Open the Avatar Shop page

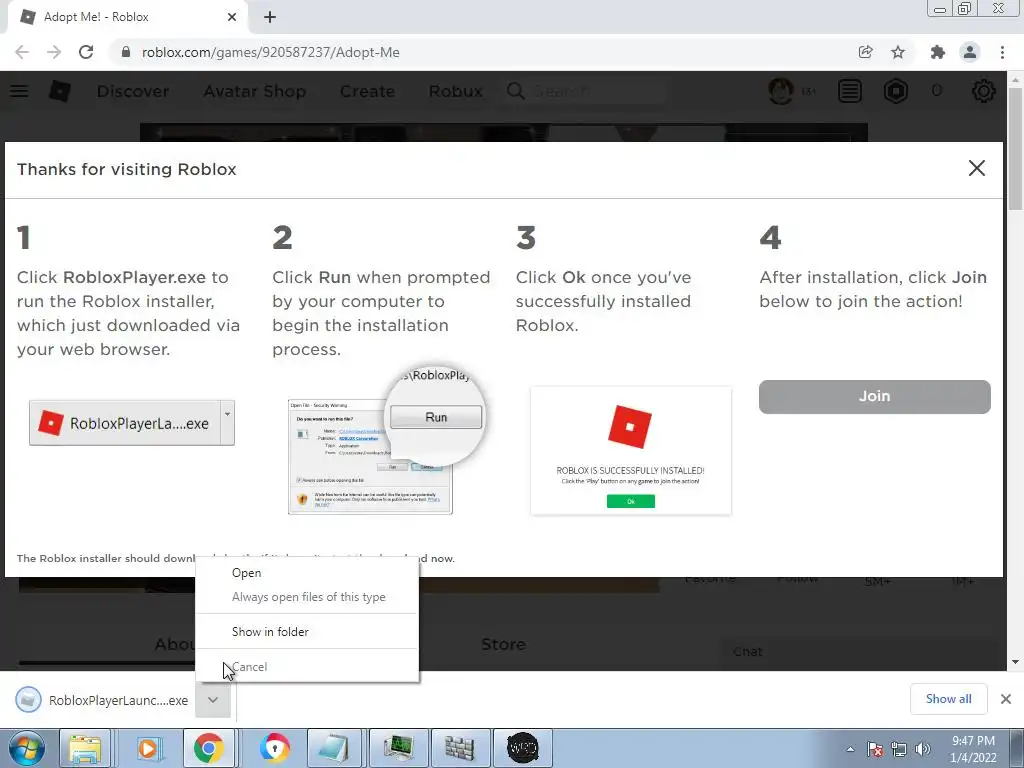255,91
